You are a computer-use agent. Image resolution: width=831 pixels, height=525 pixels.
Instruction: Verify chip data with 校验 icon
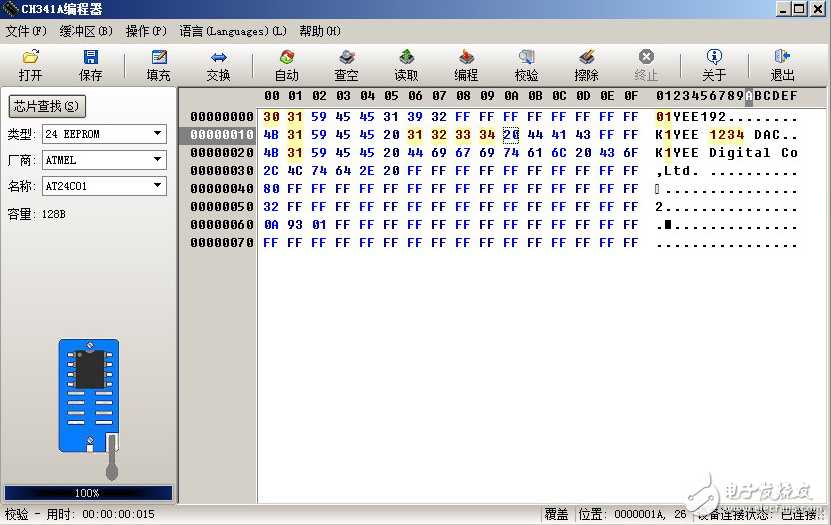pos(526,65)
